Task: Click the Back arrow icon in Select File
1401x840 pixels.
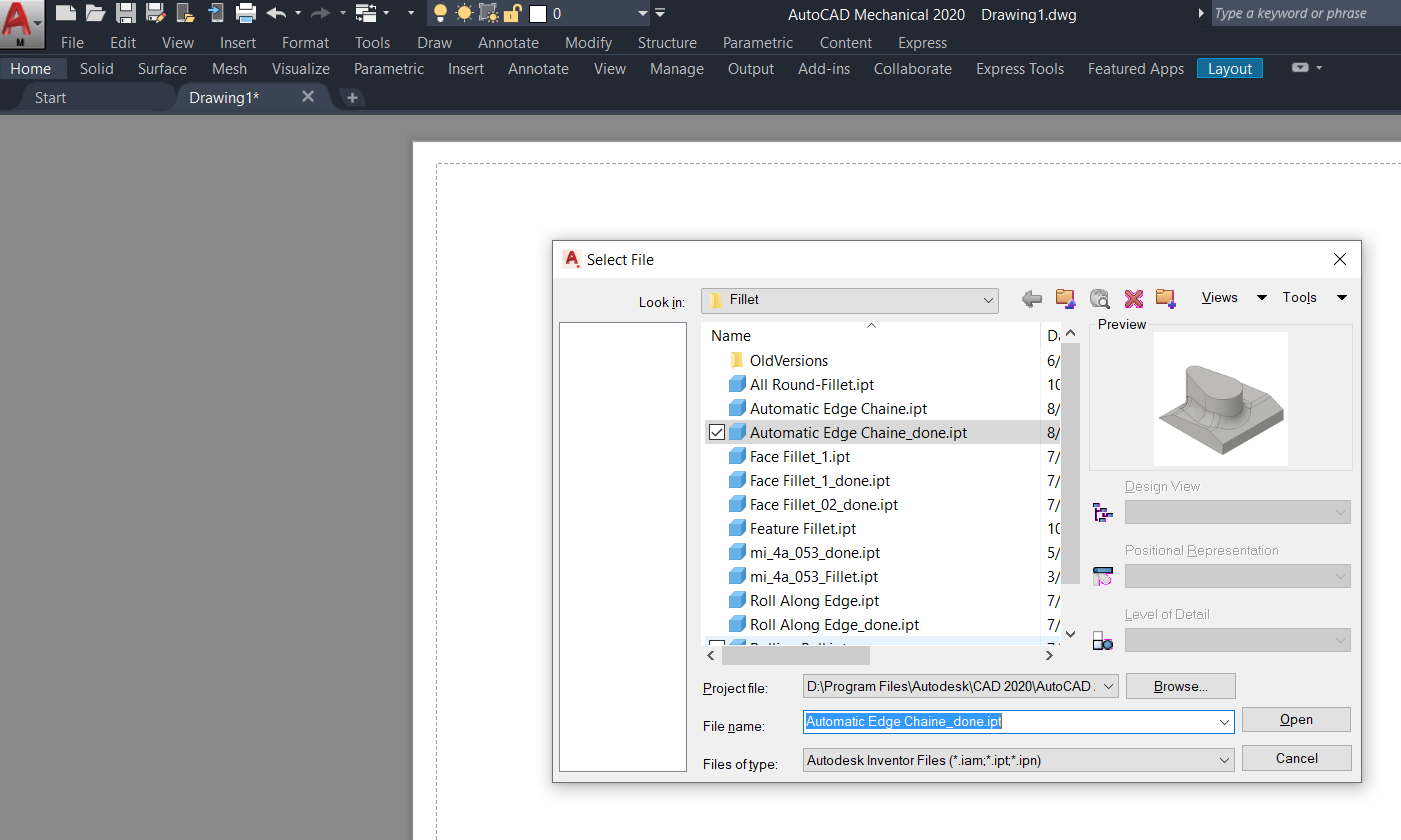Action: [1032, 299]
